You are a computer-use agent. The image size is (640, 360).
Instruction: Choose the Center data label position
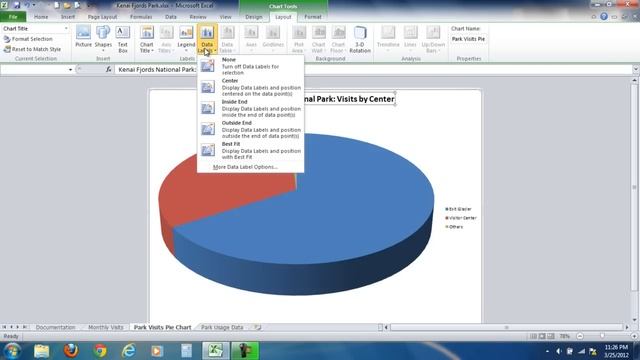[251, 87]
